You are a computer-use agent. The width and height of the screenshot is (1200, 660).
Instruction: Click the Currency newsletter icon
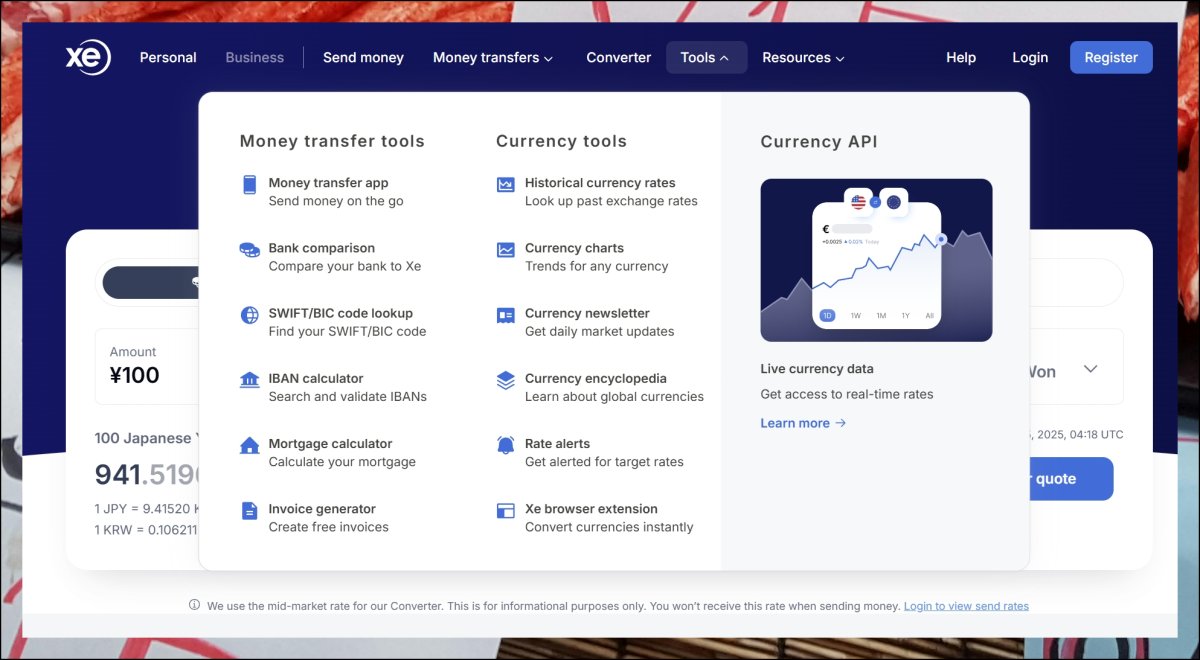tap(506, 315)
